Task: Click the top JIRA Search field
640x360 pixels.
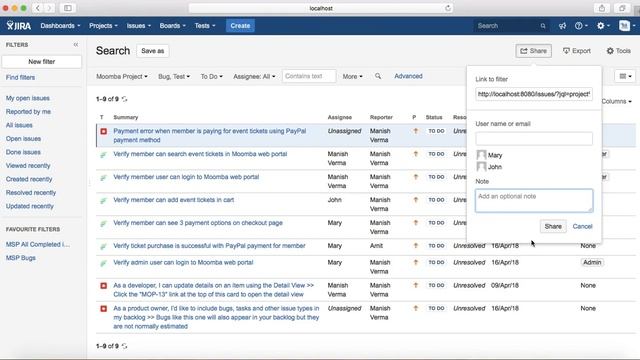Action: click(x=511, y=26)
